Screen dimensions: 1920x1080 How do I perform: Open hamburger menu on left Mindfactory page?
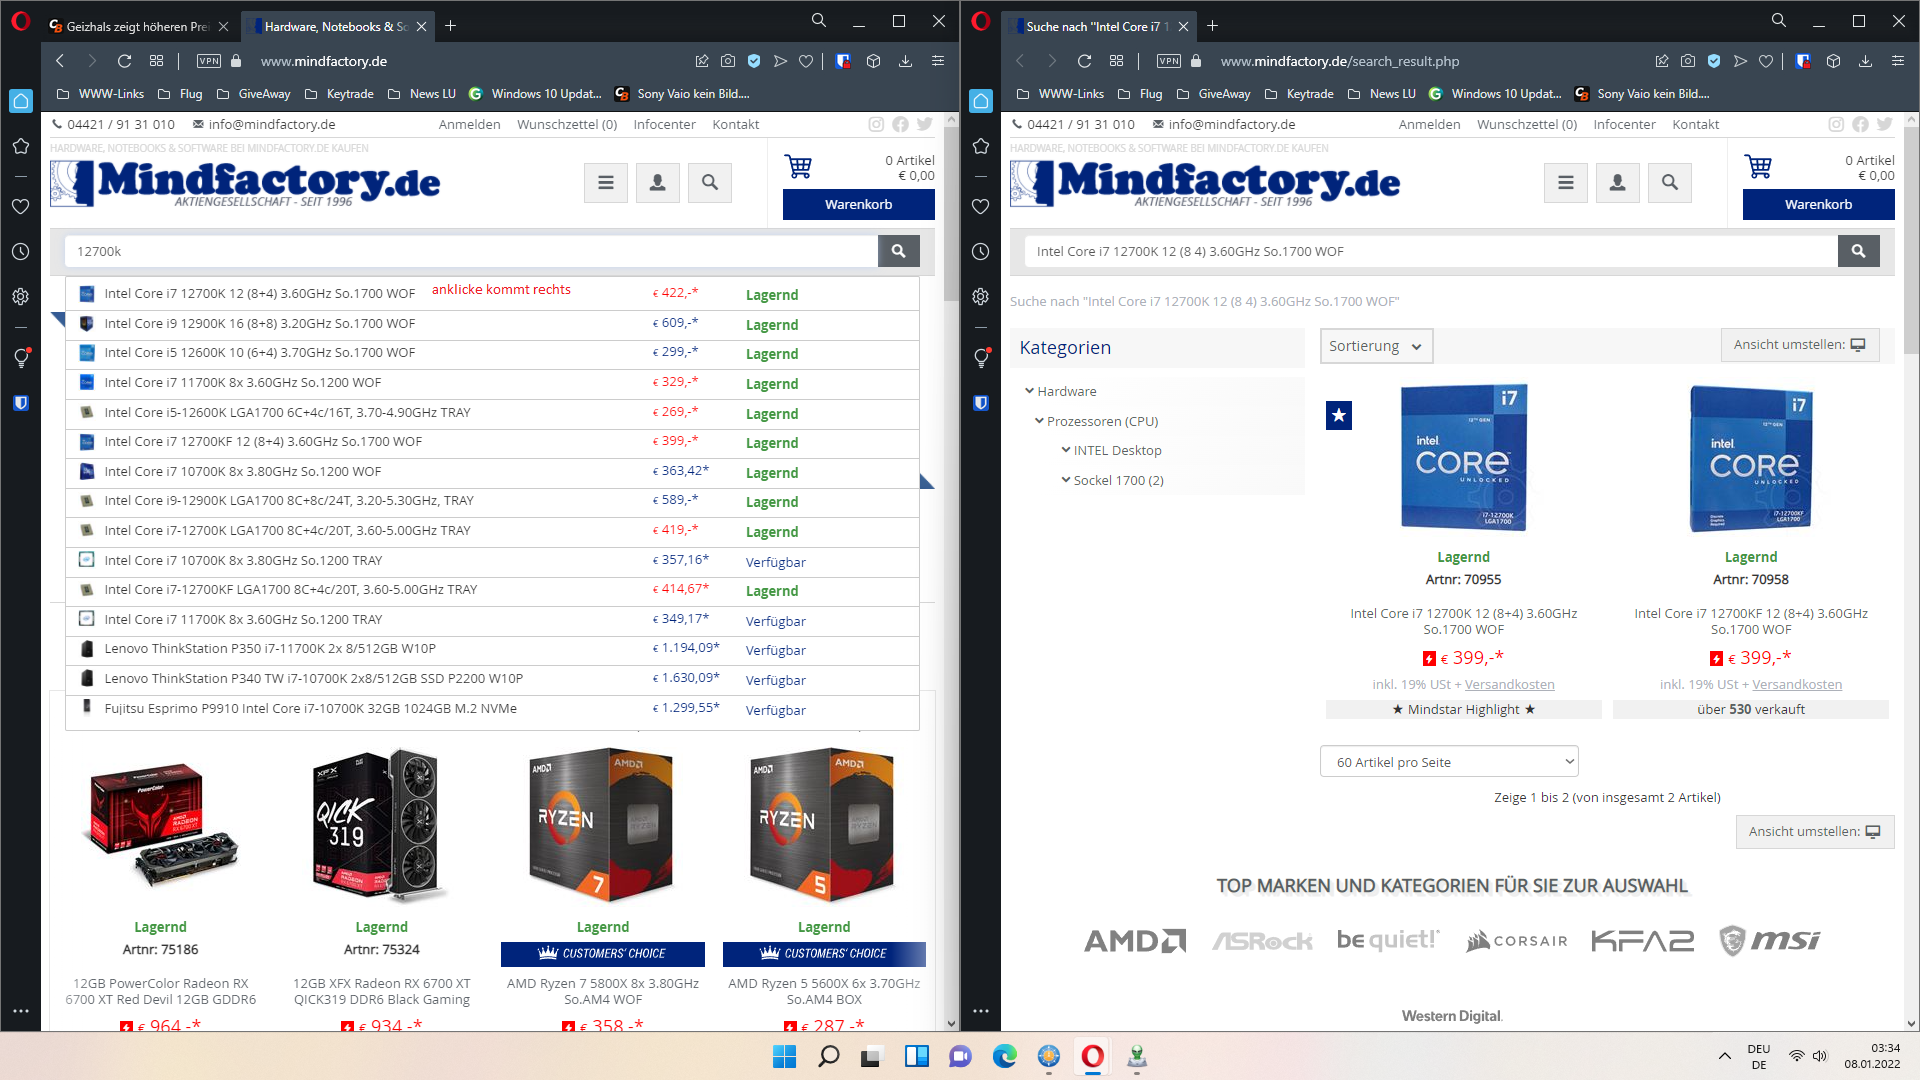(606, 183)
